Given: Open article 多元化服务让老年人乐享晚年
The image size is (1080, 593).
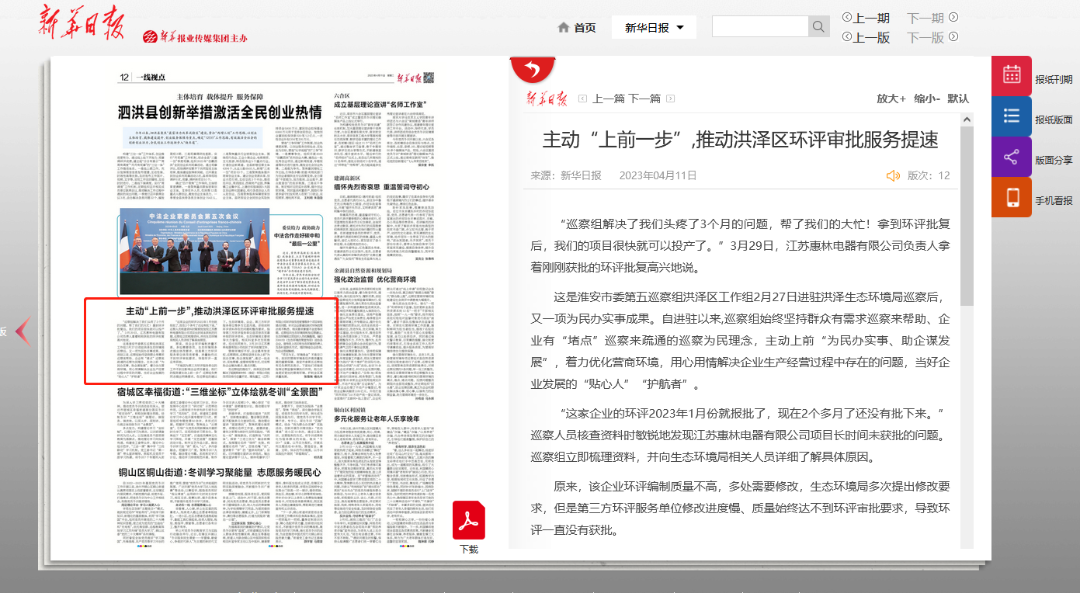Looking at the screenshot, I should (377, 419).
